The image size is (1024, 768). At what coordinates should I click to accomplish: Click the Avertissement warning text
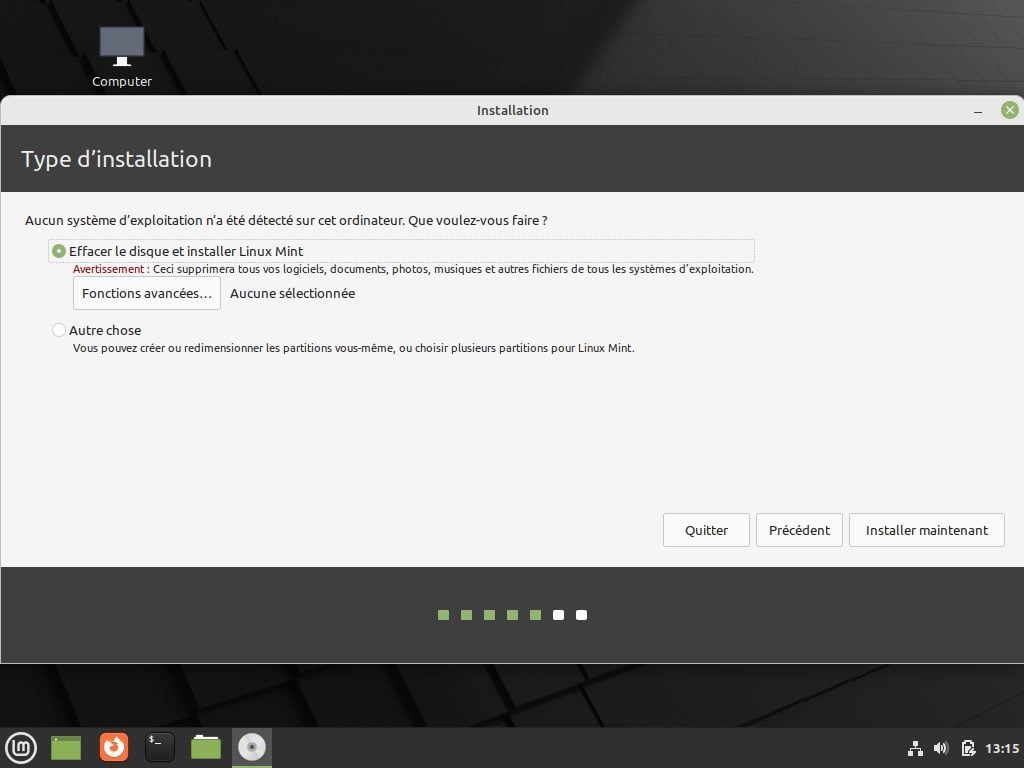click(x=413, y=269)
